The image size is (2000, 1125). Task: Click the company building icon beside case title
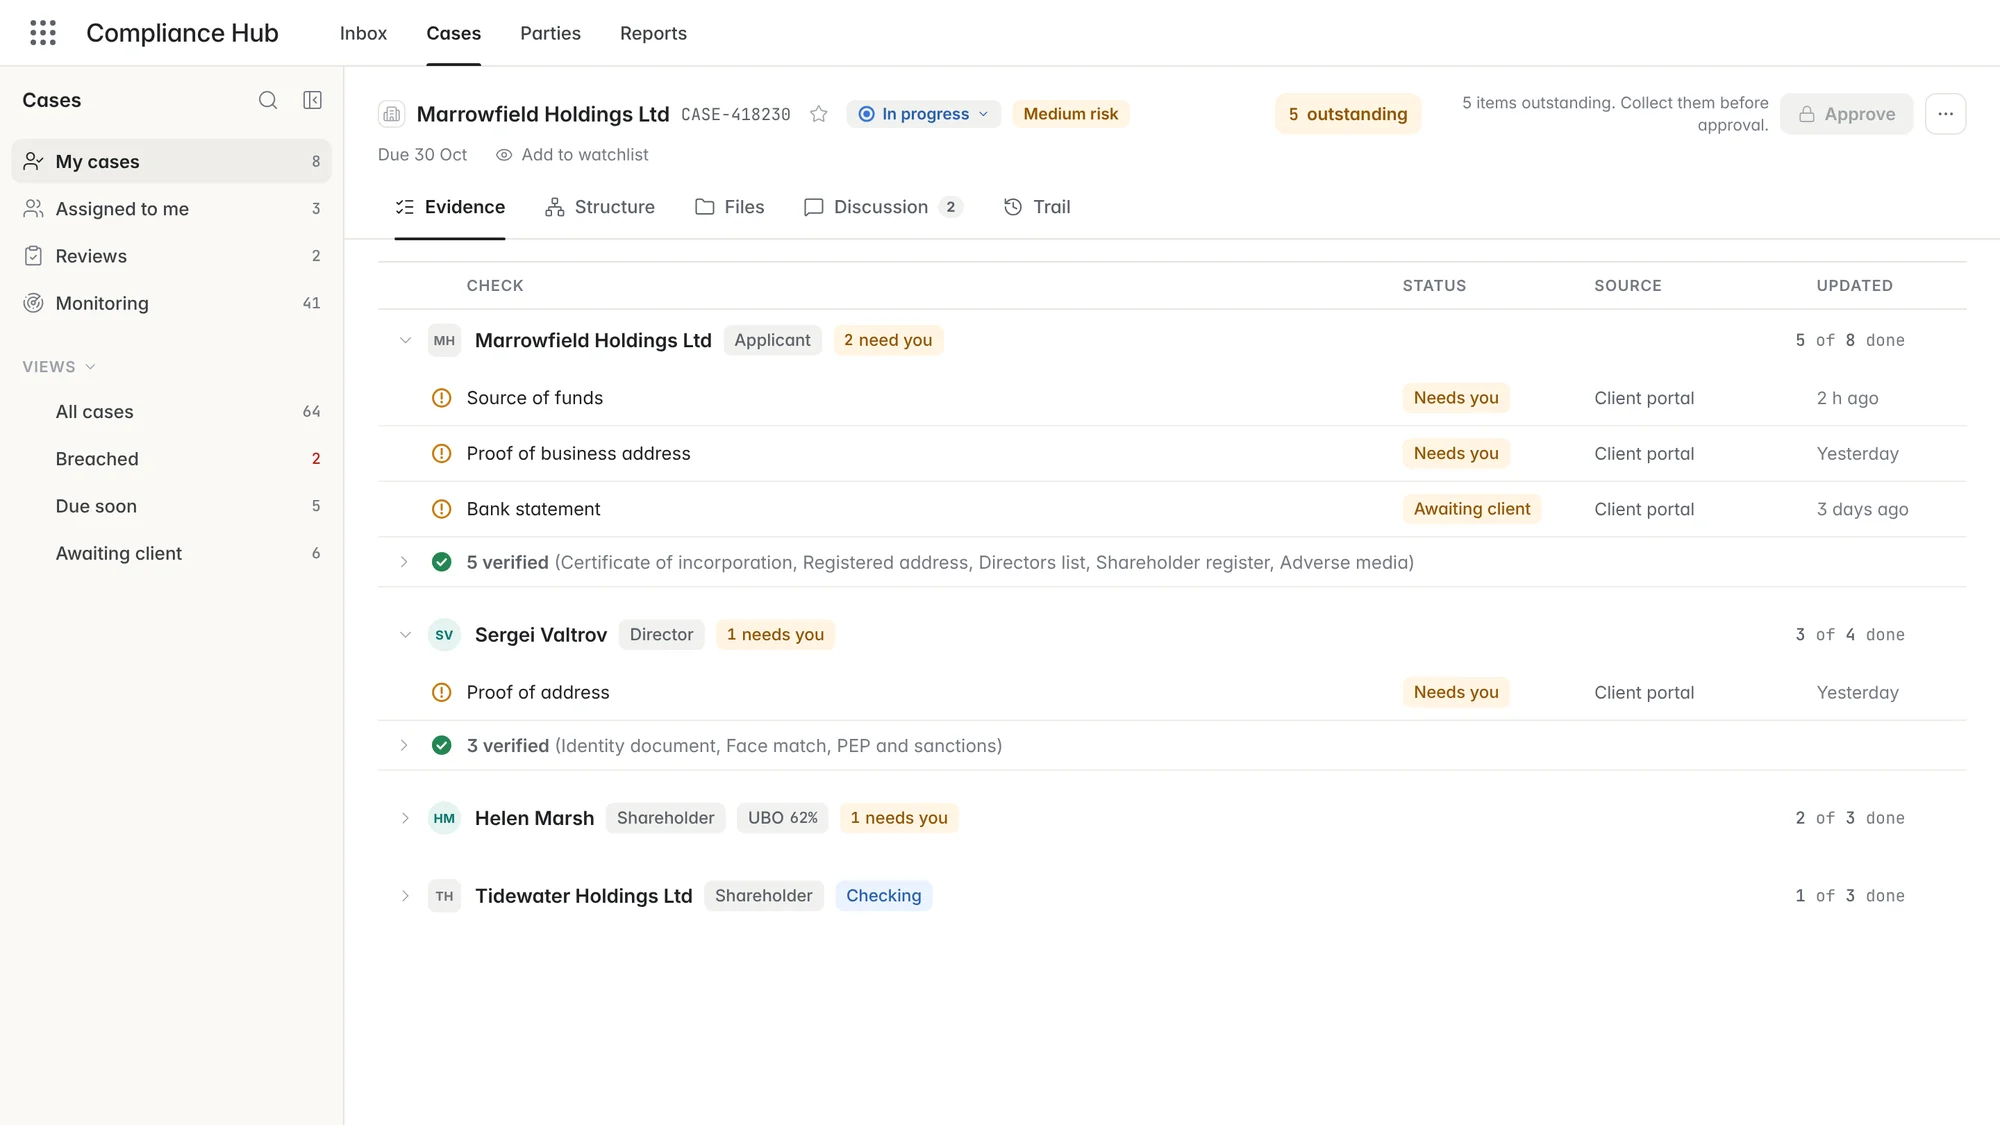[x=392, y=114]
